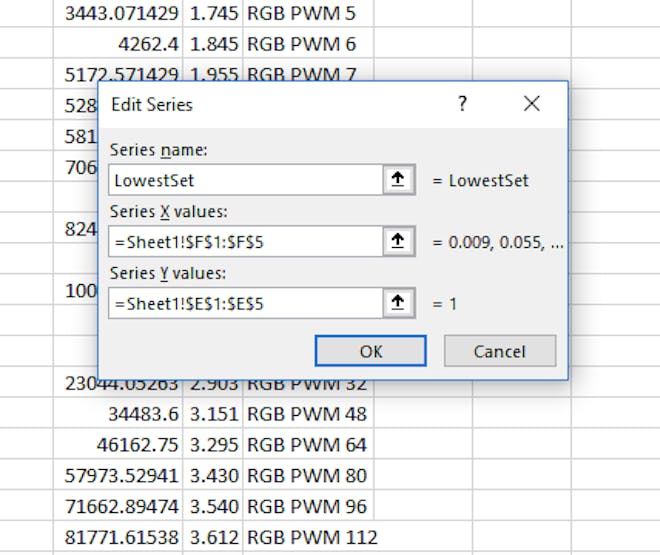Viewport: 660px width, 555px height.
Task: Focus the Series X values input field
Action: click(x=245, y=242)
